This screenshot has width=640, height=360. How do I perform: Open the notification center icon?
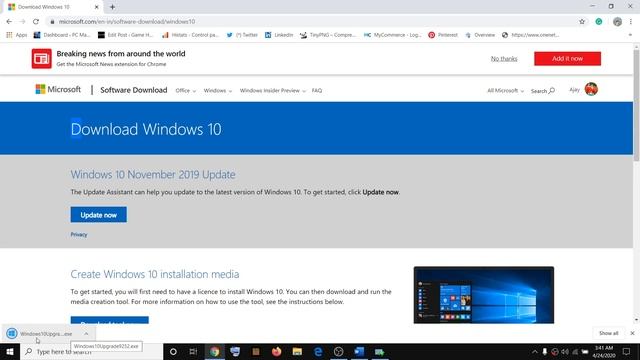click(x=627, y=351)
